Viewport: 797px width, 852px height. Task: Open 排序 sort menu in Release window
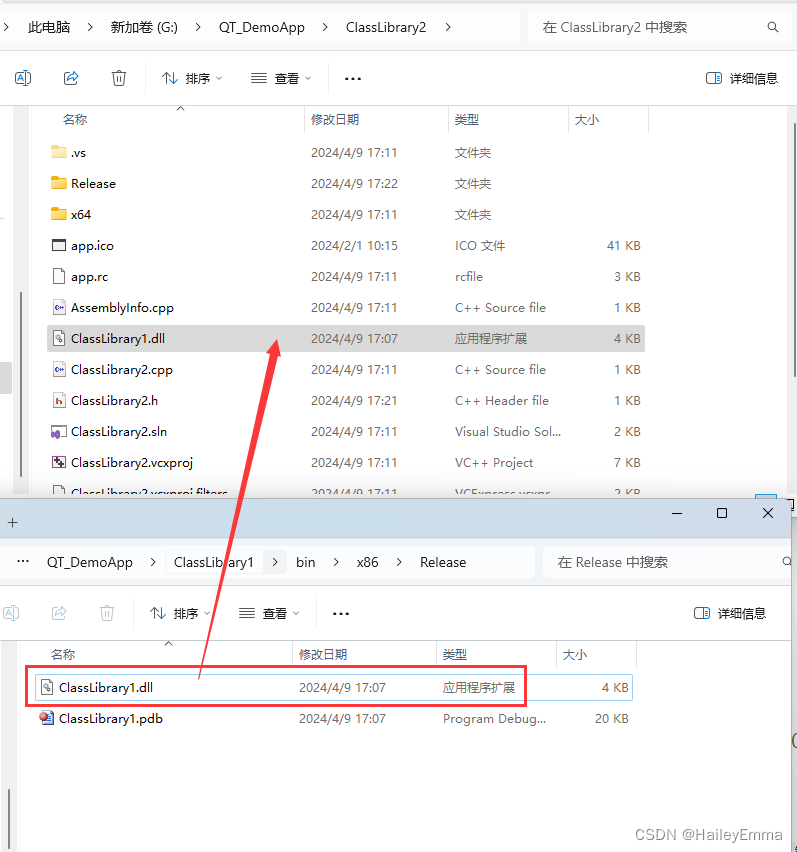(x=180, y=613)
